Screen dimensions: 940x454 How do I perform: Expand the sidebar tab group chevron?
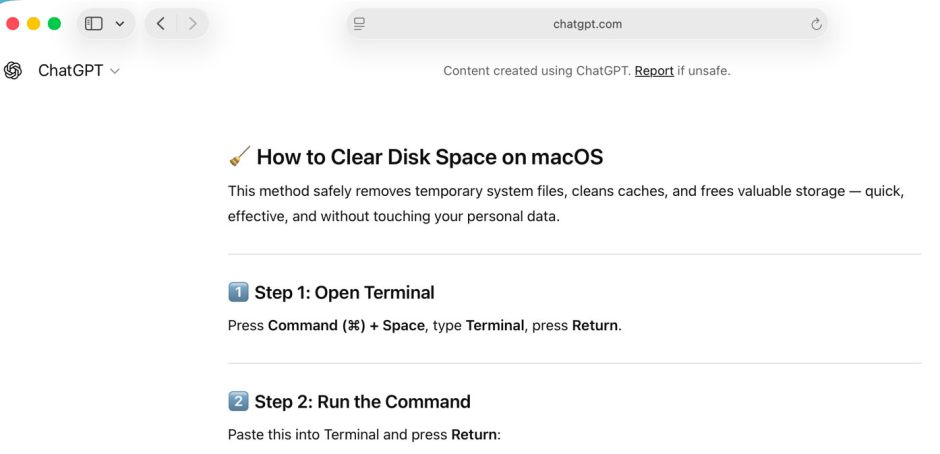tap(120, 24)
